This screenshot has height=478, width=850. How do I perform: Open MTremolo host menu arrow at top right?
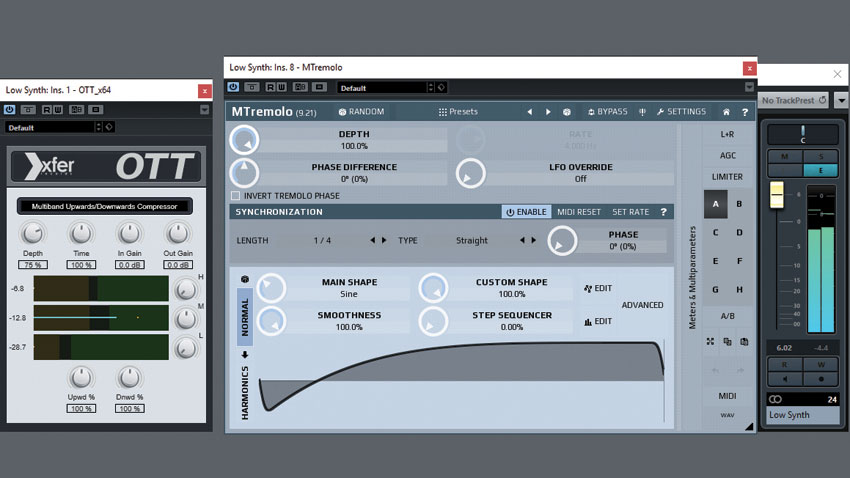tap(749, 87)
